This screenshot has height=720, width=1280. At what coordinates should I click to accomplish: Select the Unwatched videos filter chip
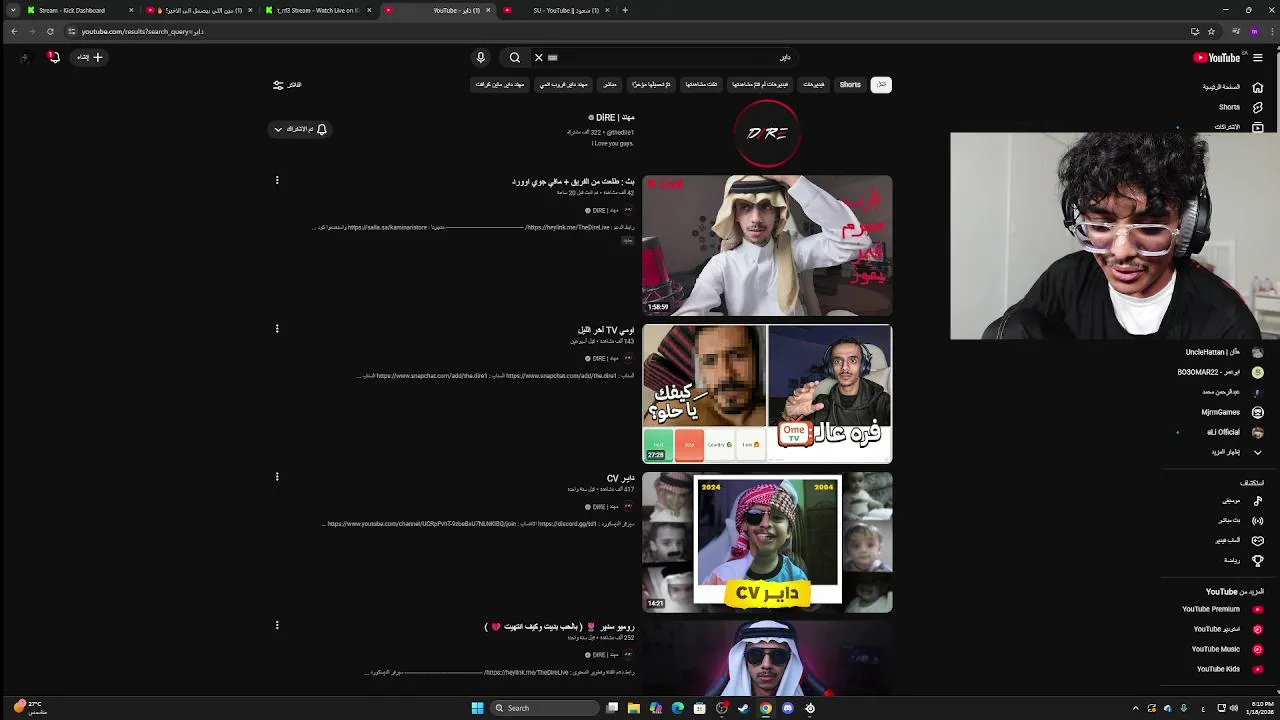click(x=760, y=85)
